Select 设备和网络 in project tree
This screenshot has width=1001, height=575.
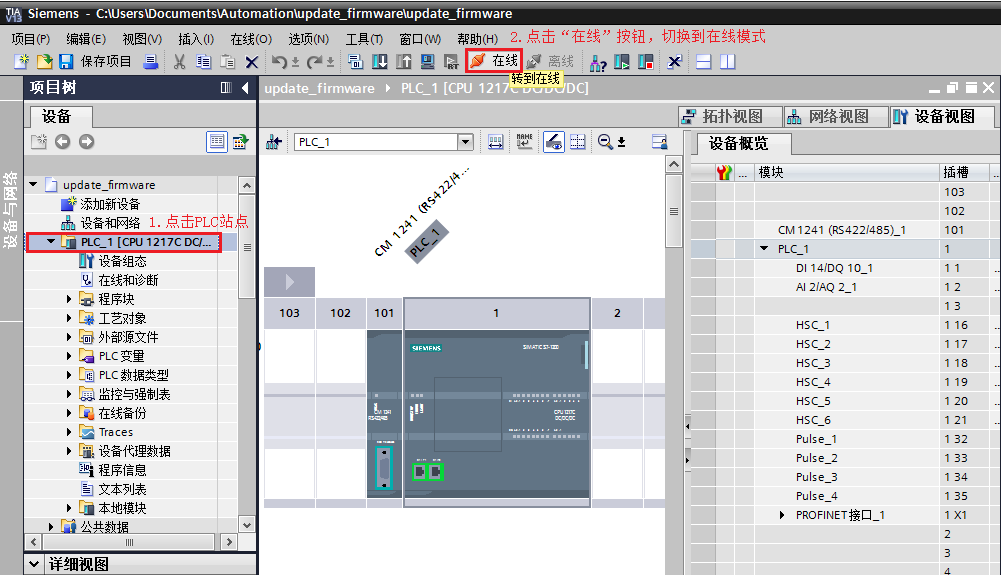coord(101,223)
